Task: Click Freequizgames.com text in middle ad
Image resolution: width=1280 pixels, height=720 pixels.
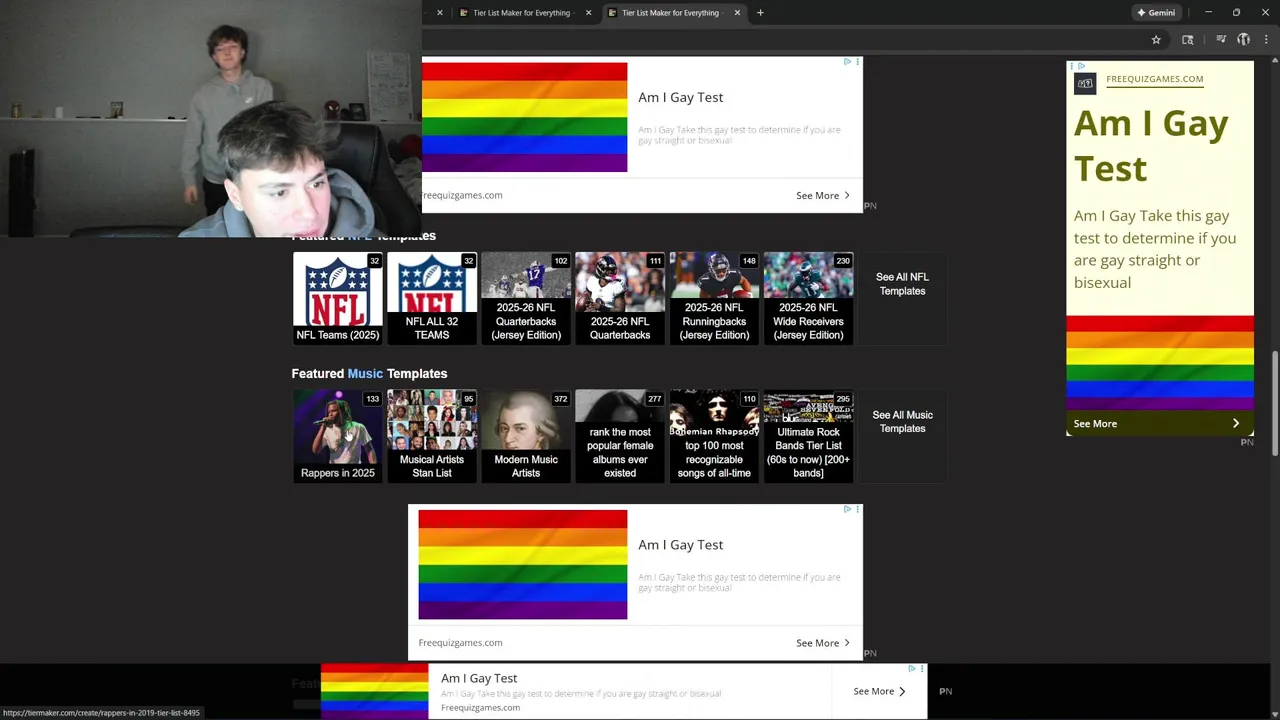Action: click(x=460, y=643)
